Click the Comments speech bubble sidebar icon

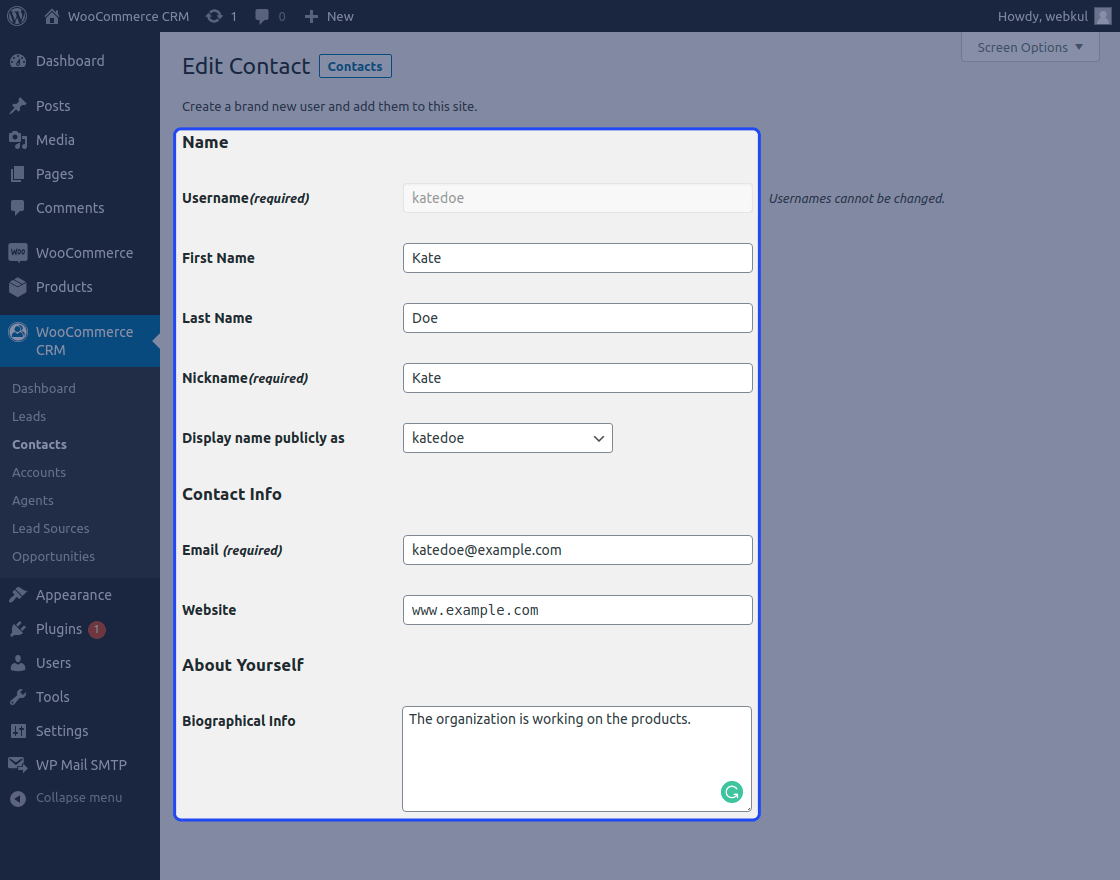pos(18,208)
